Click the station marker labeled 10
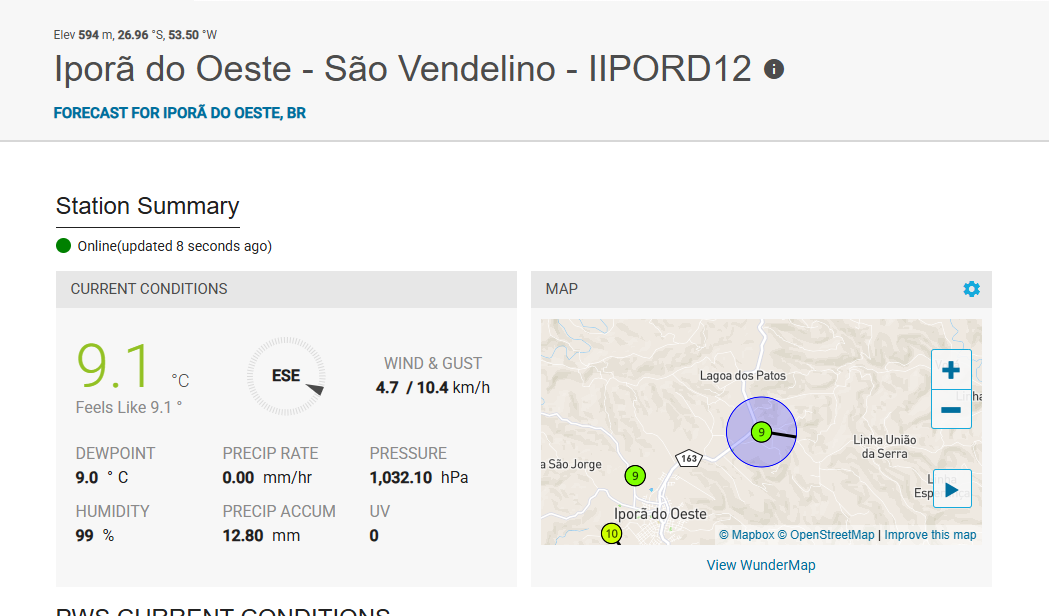 [x=612, y=534]
